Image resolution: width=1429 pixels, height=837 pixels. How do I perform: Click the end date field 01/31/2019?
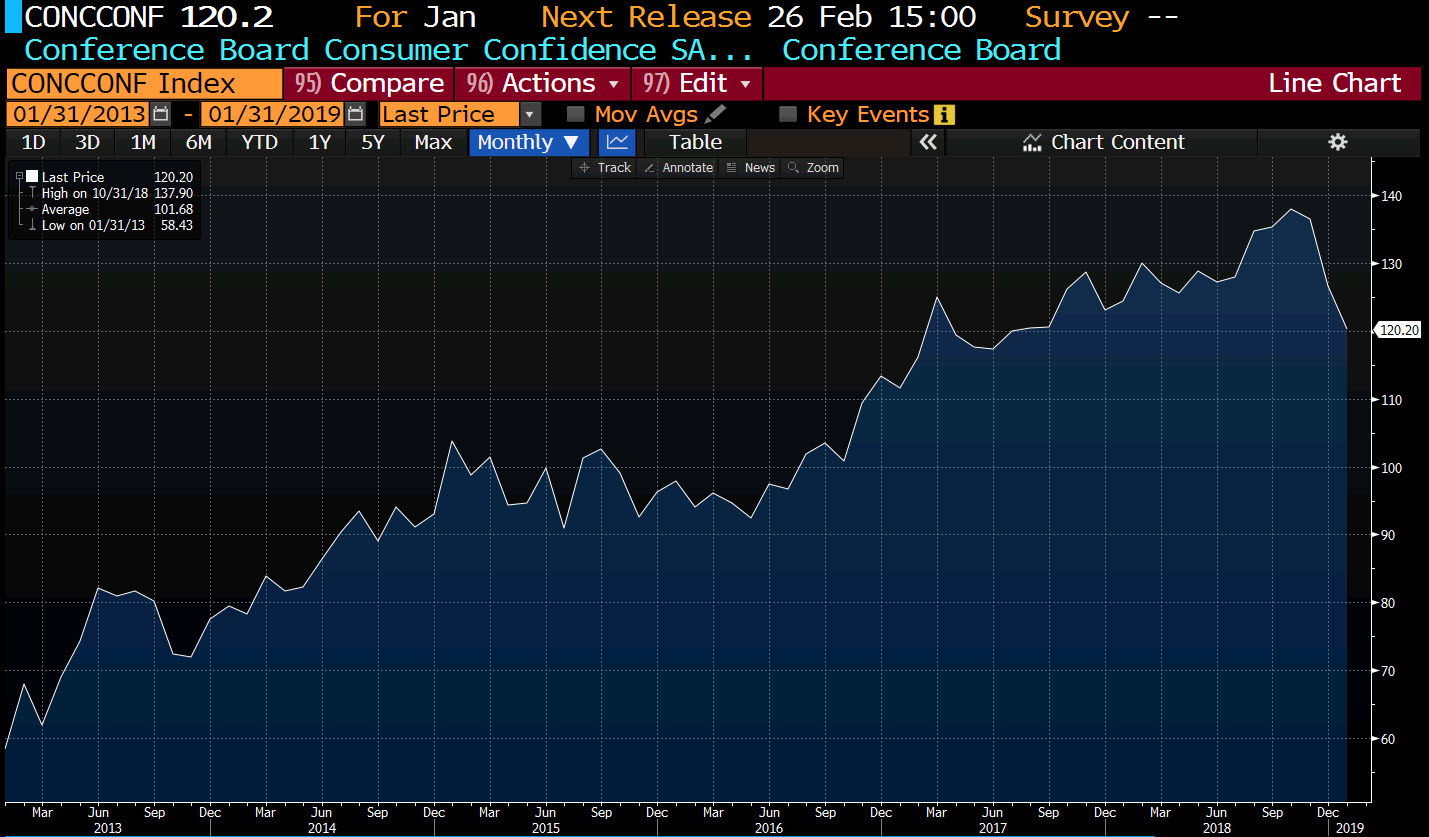pos(272,115)
